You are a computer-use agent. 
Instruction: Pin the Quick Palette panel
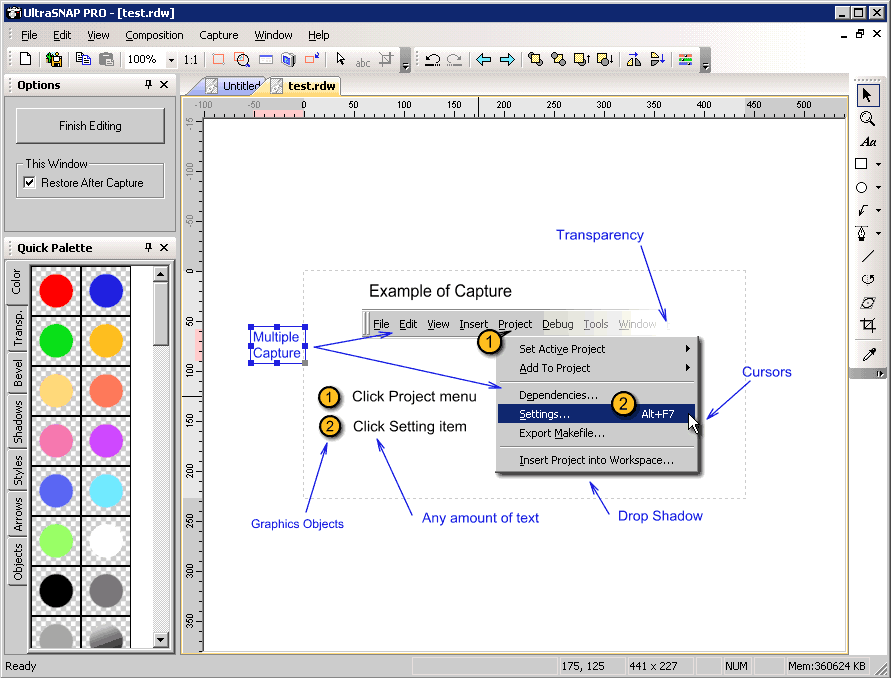[148, 247]
